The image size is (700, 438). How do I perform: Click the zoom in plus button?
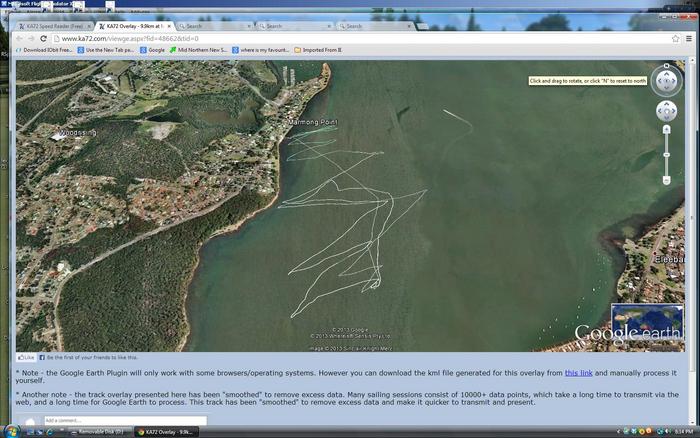[x=667, y=130]
